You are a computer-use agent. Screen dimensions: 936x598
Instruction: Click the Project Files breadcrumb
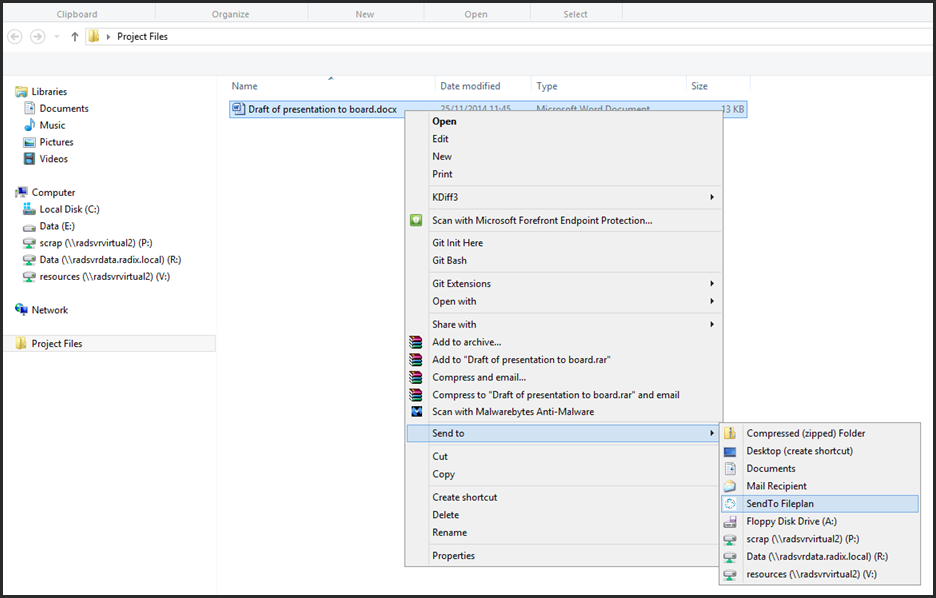click(142, 36)
